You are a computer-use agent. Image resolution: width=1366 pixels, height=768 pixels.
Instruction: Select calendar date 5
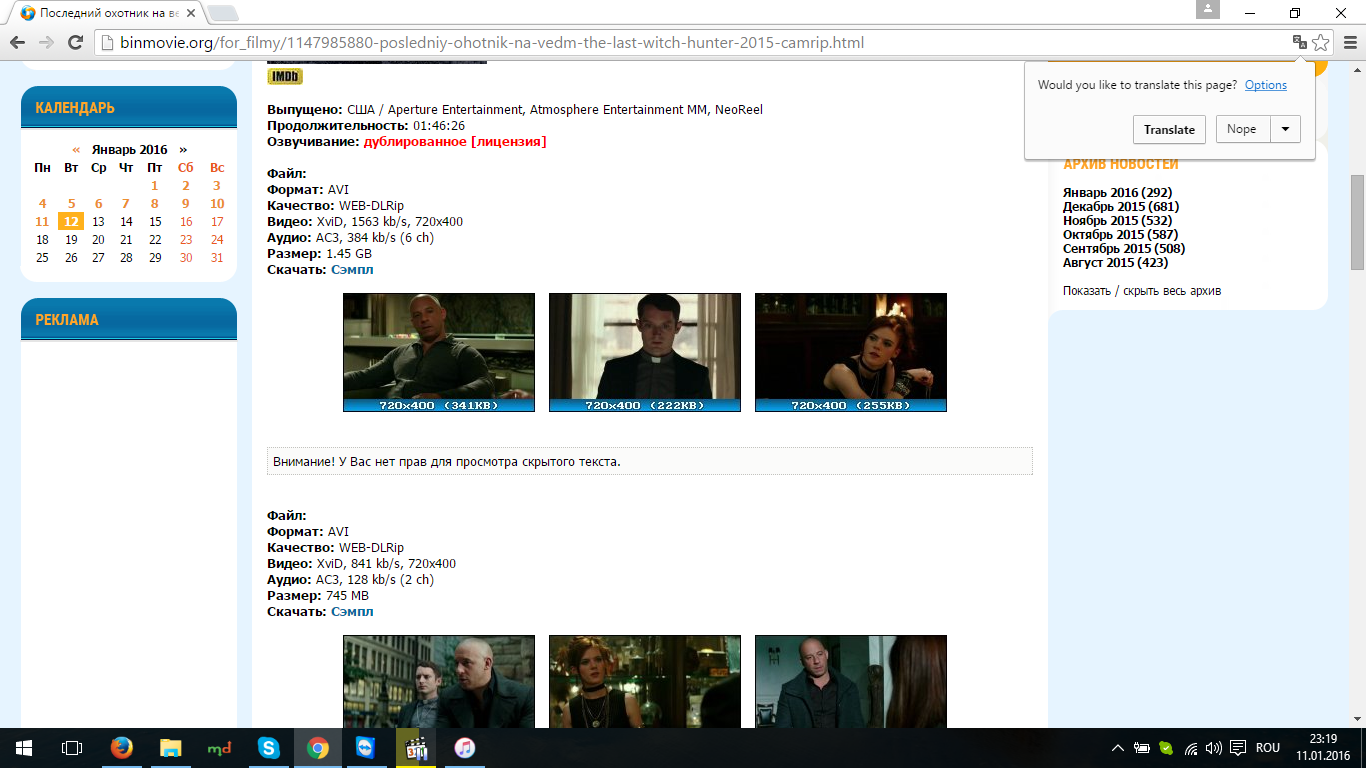point(71,203)
